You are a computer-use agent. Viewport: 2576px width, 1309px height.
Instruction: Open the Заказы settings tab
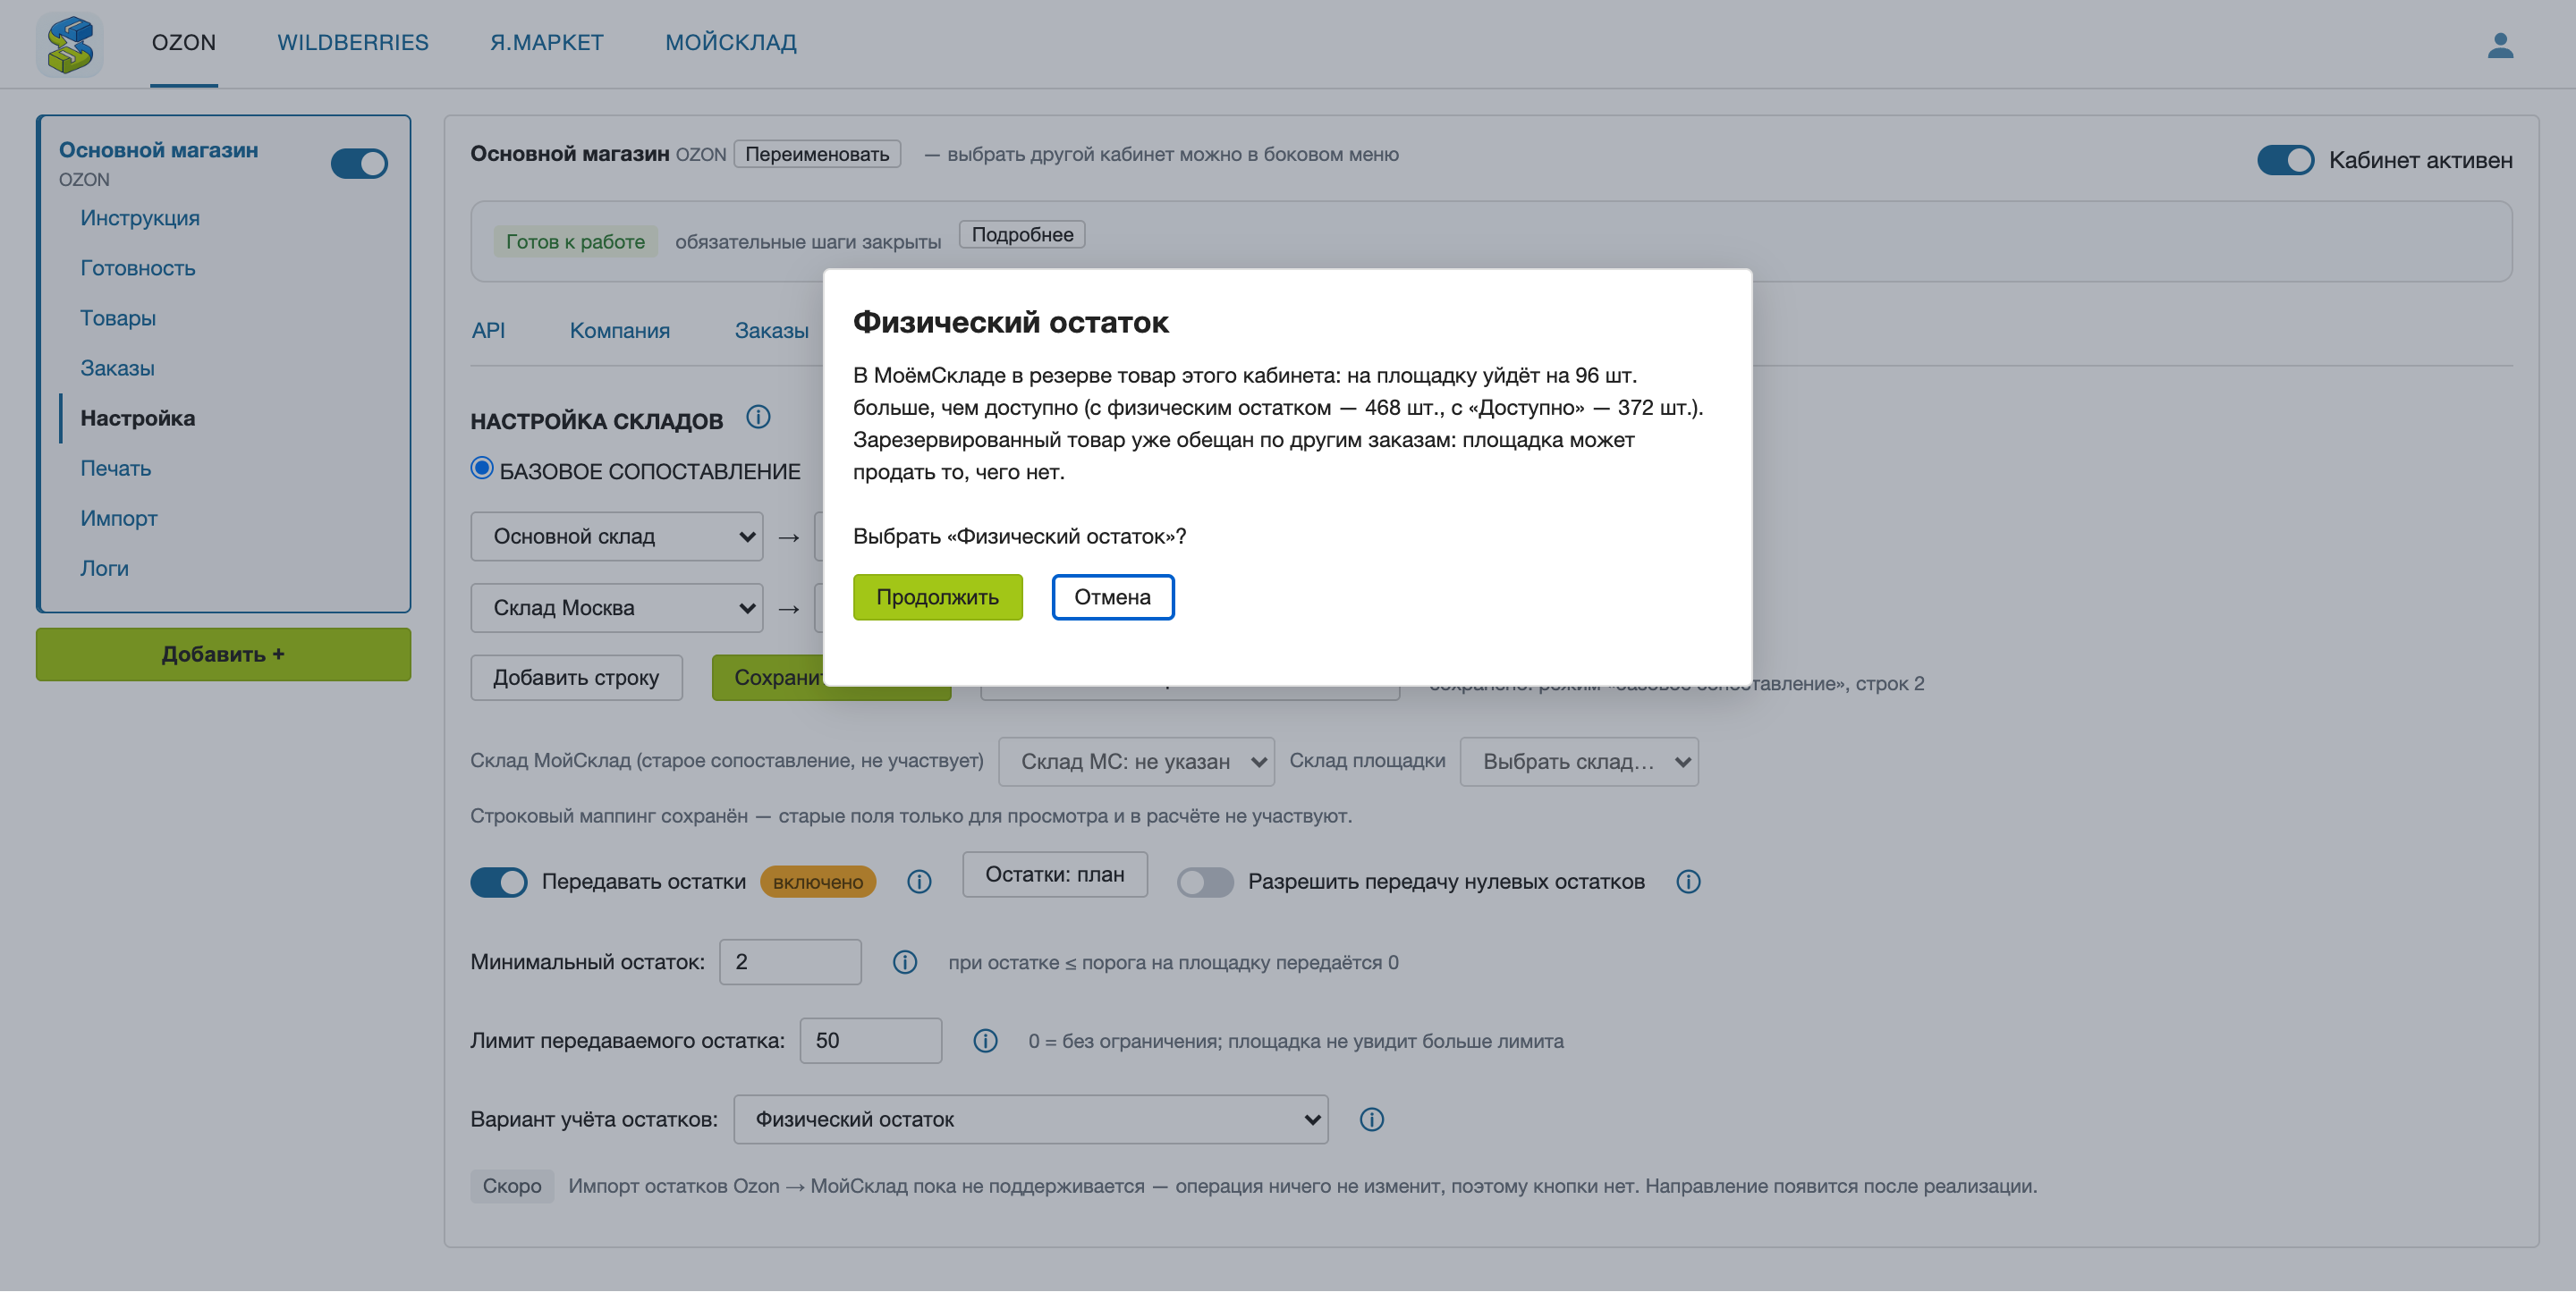pos(772,330)
